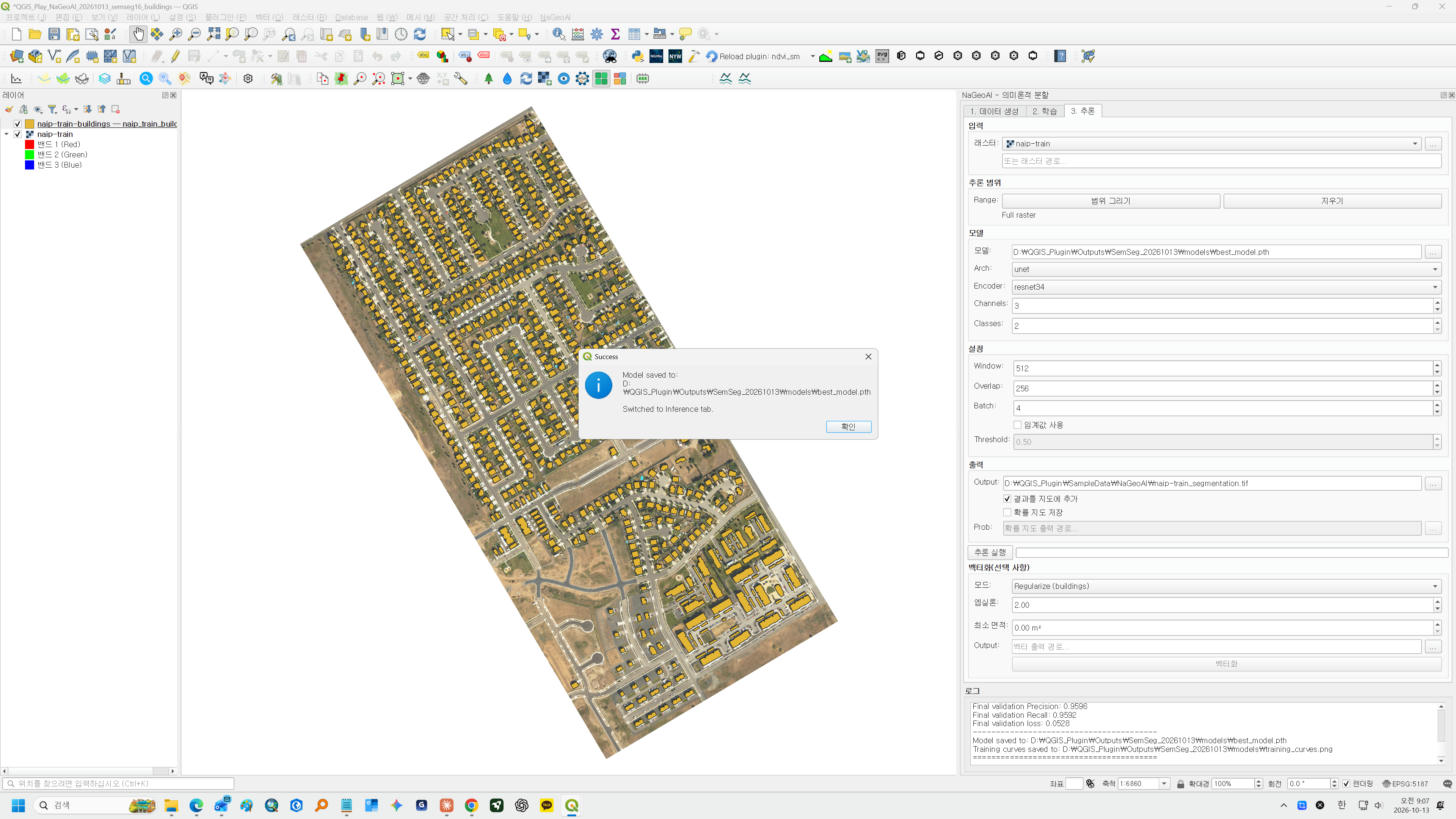Open the Encoder resnet34 dropdown
The height and width of the screenshot is (819, 1456).
click(x=1226, y=287)
